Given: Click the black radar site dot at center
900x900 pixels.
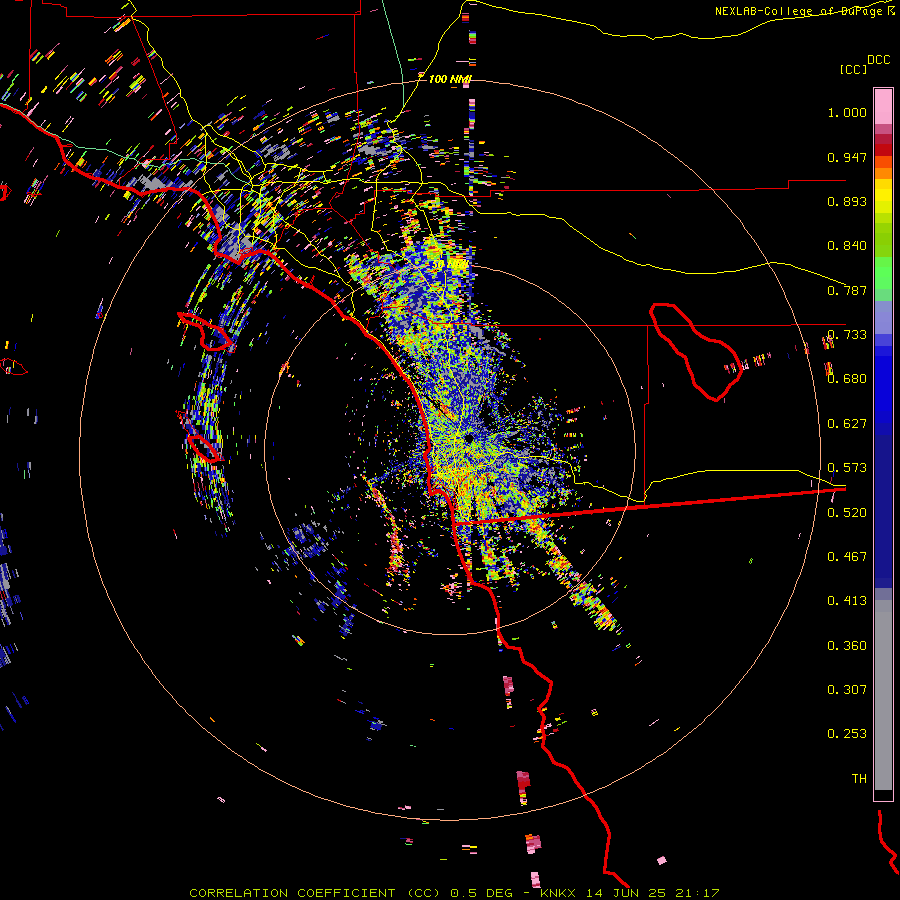Looking at the screenshot, I should pos(469,439).
